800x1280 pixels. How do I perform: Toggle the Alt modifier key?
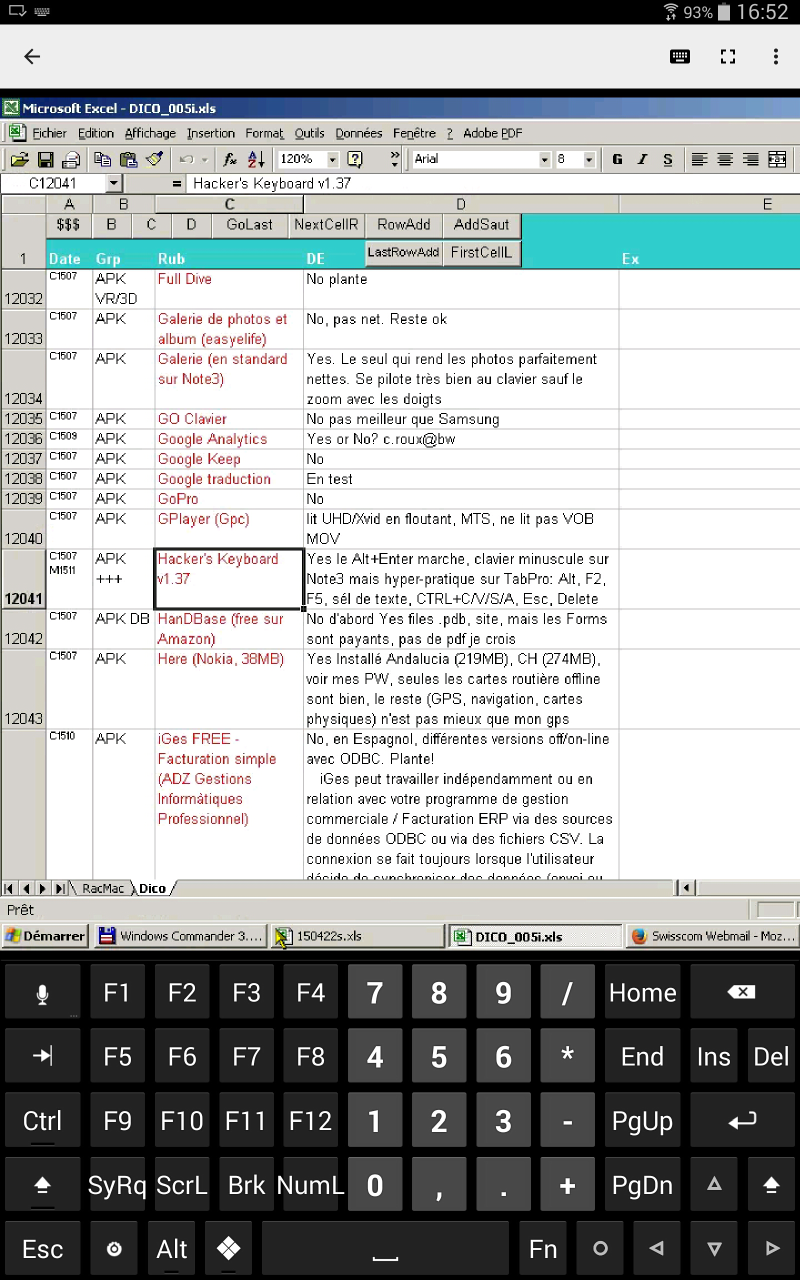pos(172,1249)
